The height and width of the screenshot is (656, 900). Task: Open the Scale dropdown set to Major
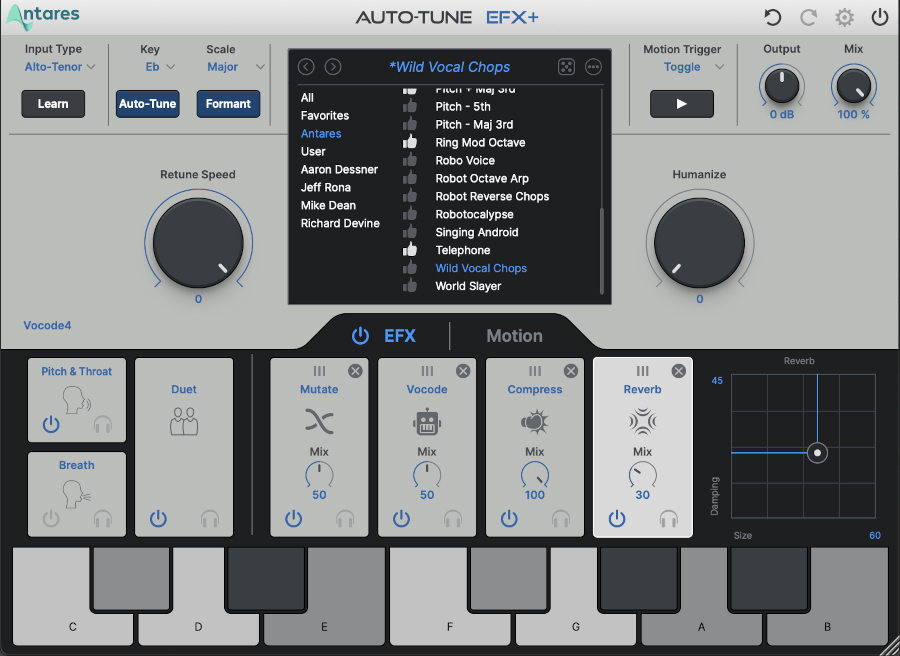[231, 66]
